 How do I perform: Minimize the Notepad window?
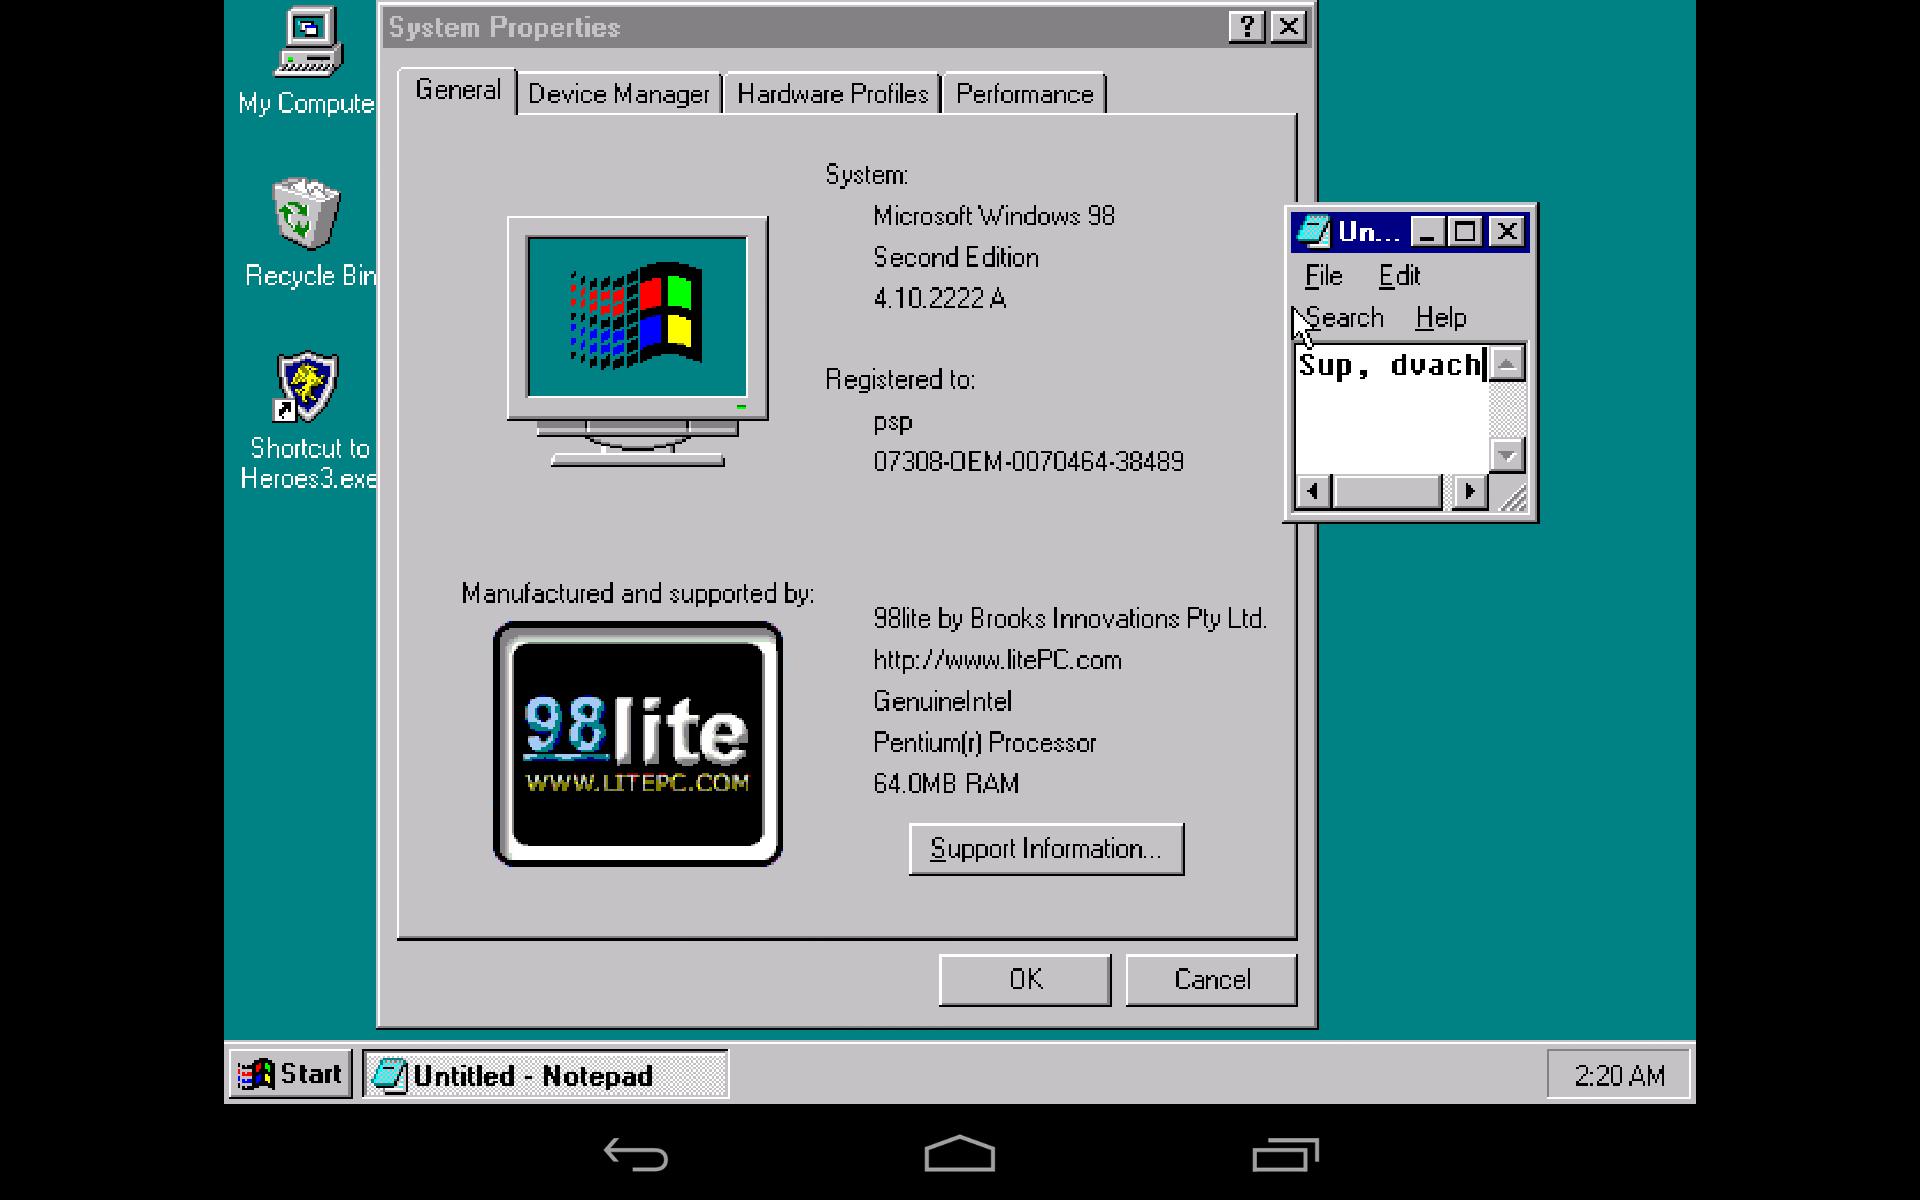click(x=1427, y=232)
